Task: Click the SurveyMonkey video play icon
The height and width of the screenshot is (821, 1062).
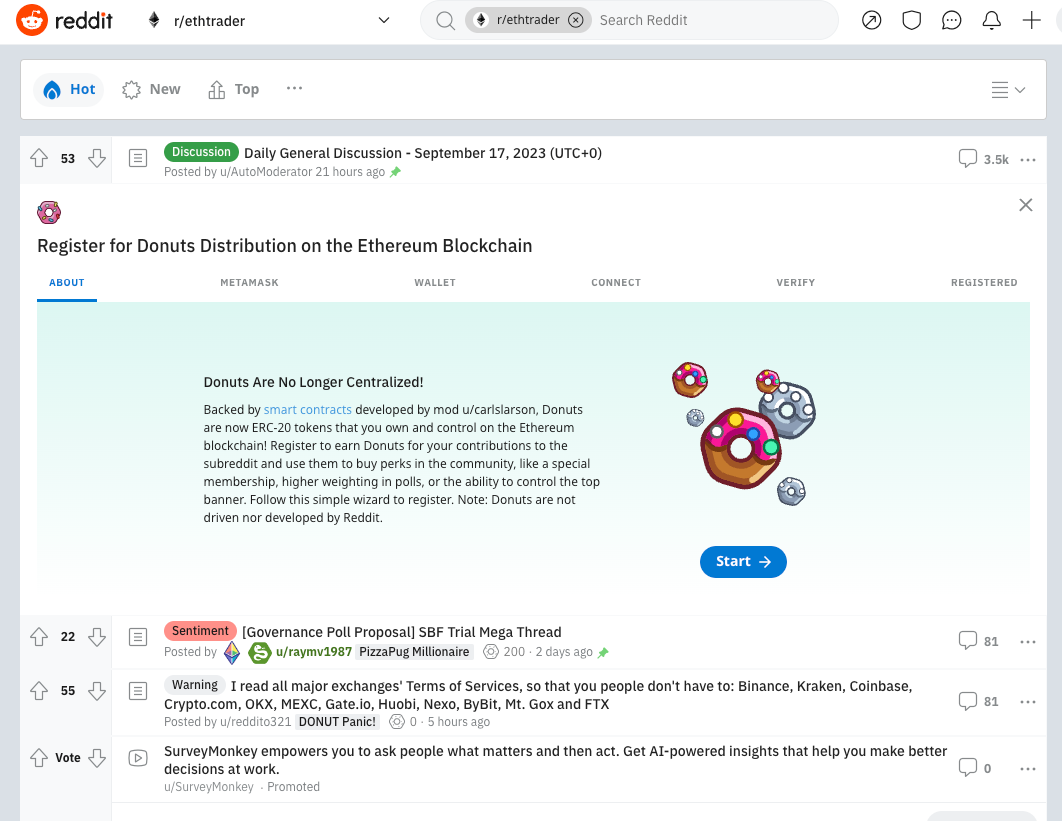Action: (x=138, y=758)
